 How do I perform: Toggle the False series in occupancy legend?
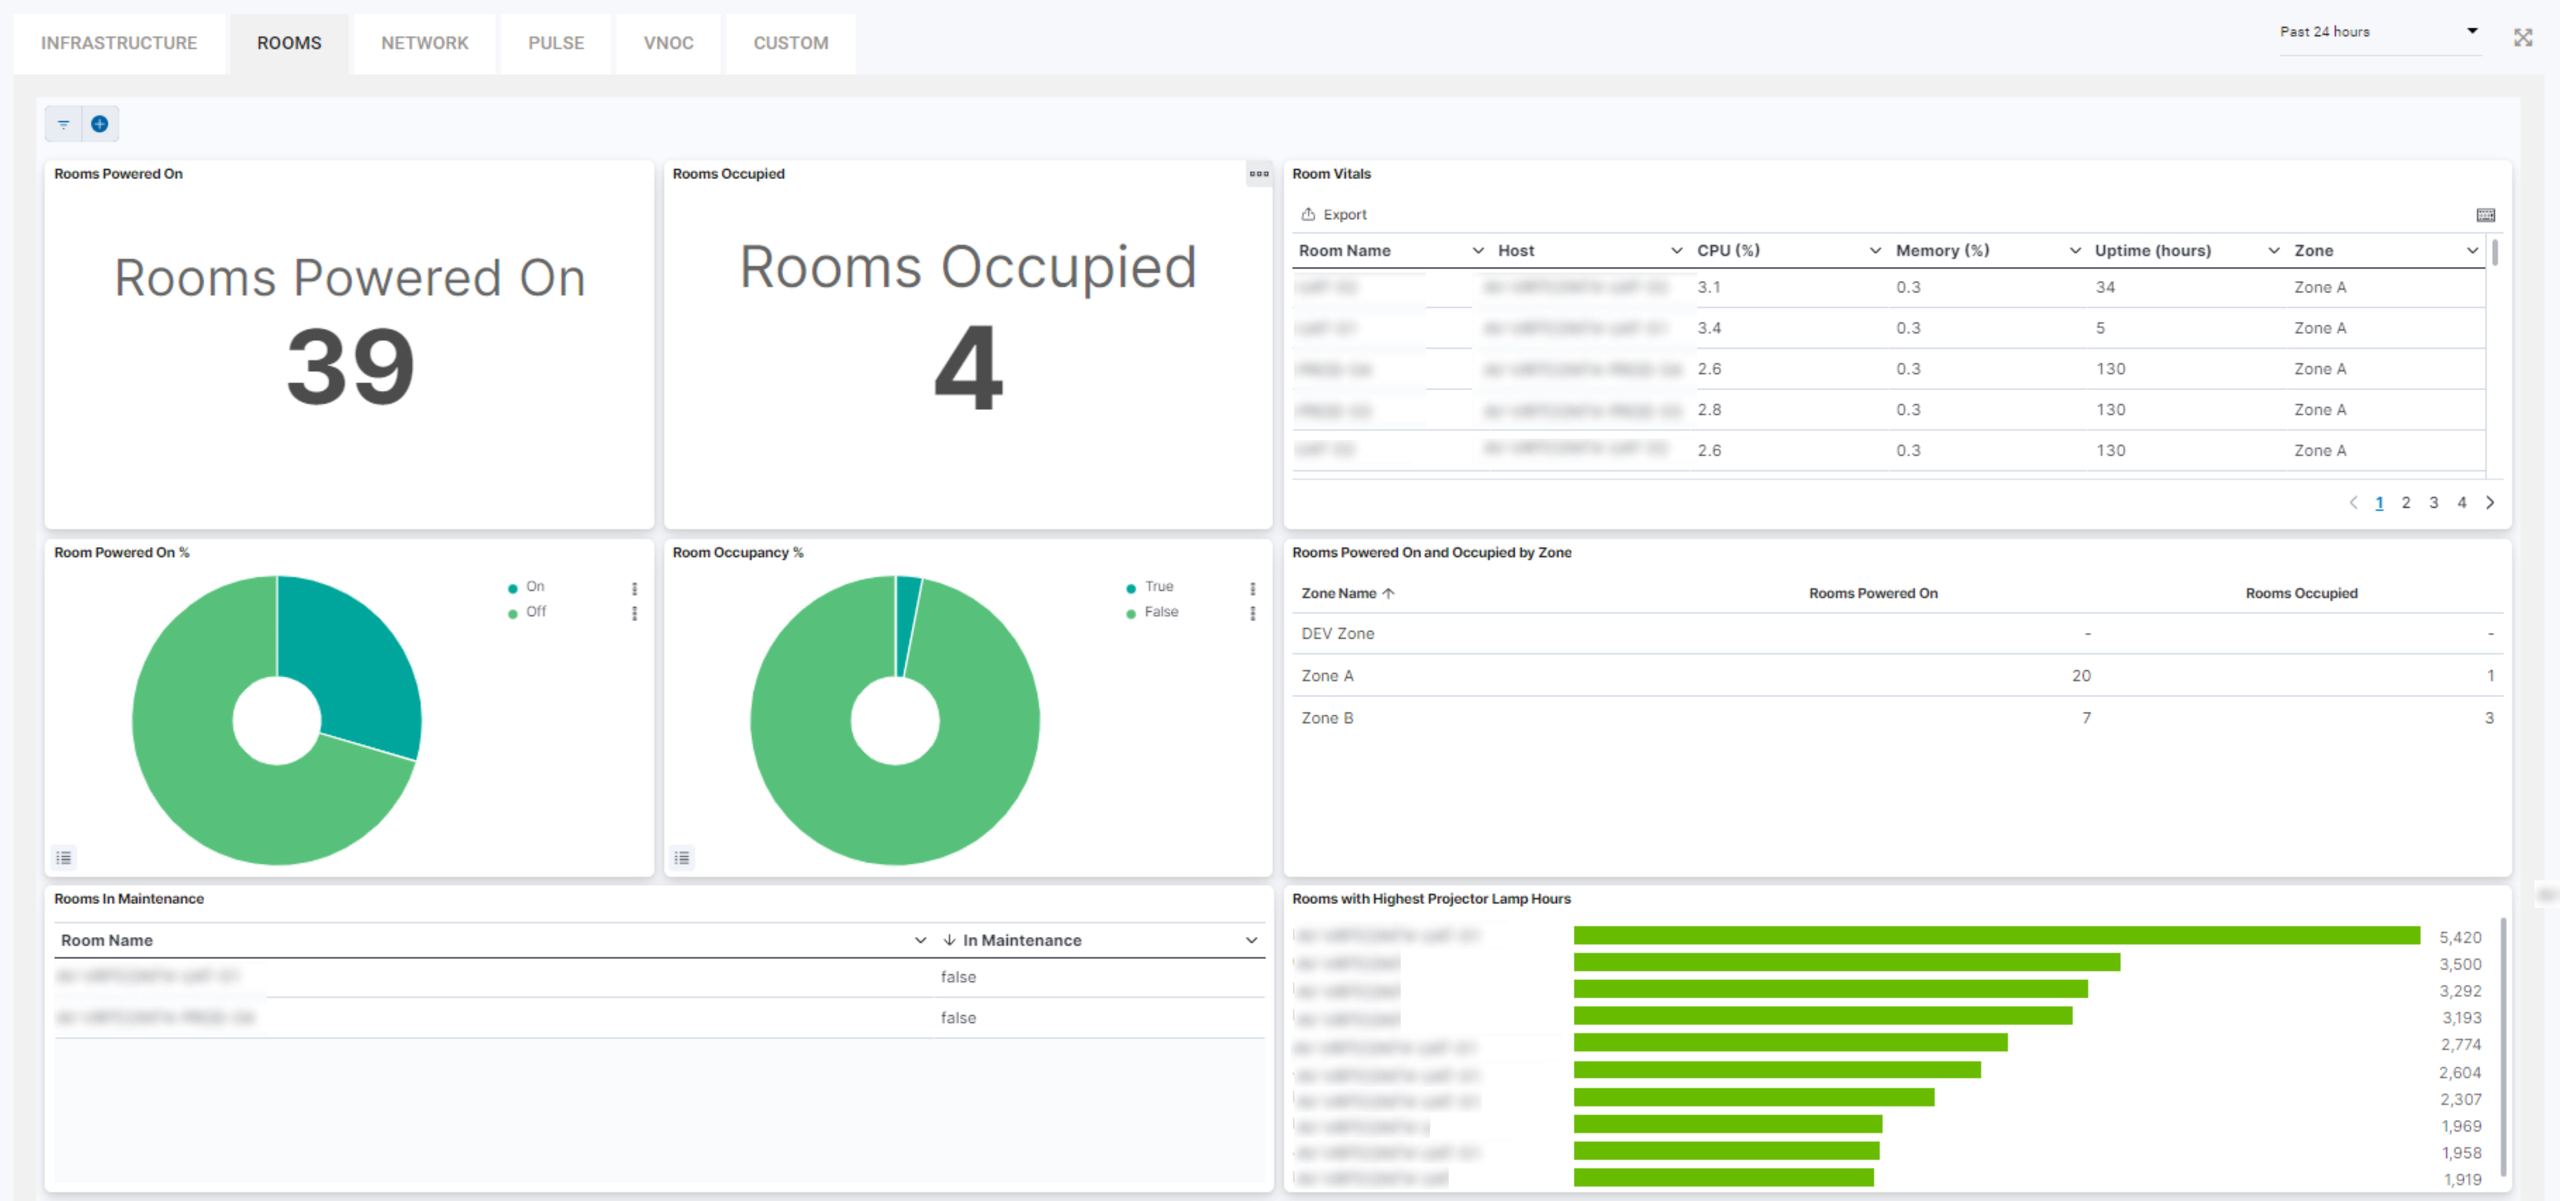[x=1152, y=612]
